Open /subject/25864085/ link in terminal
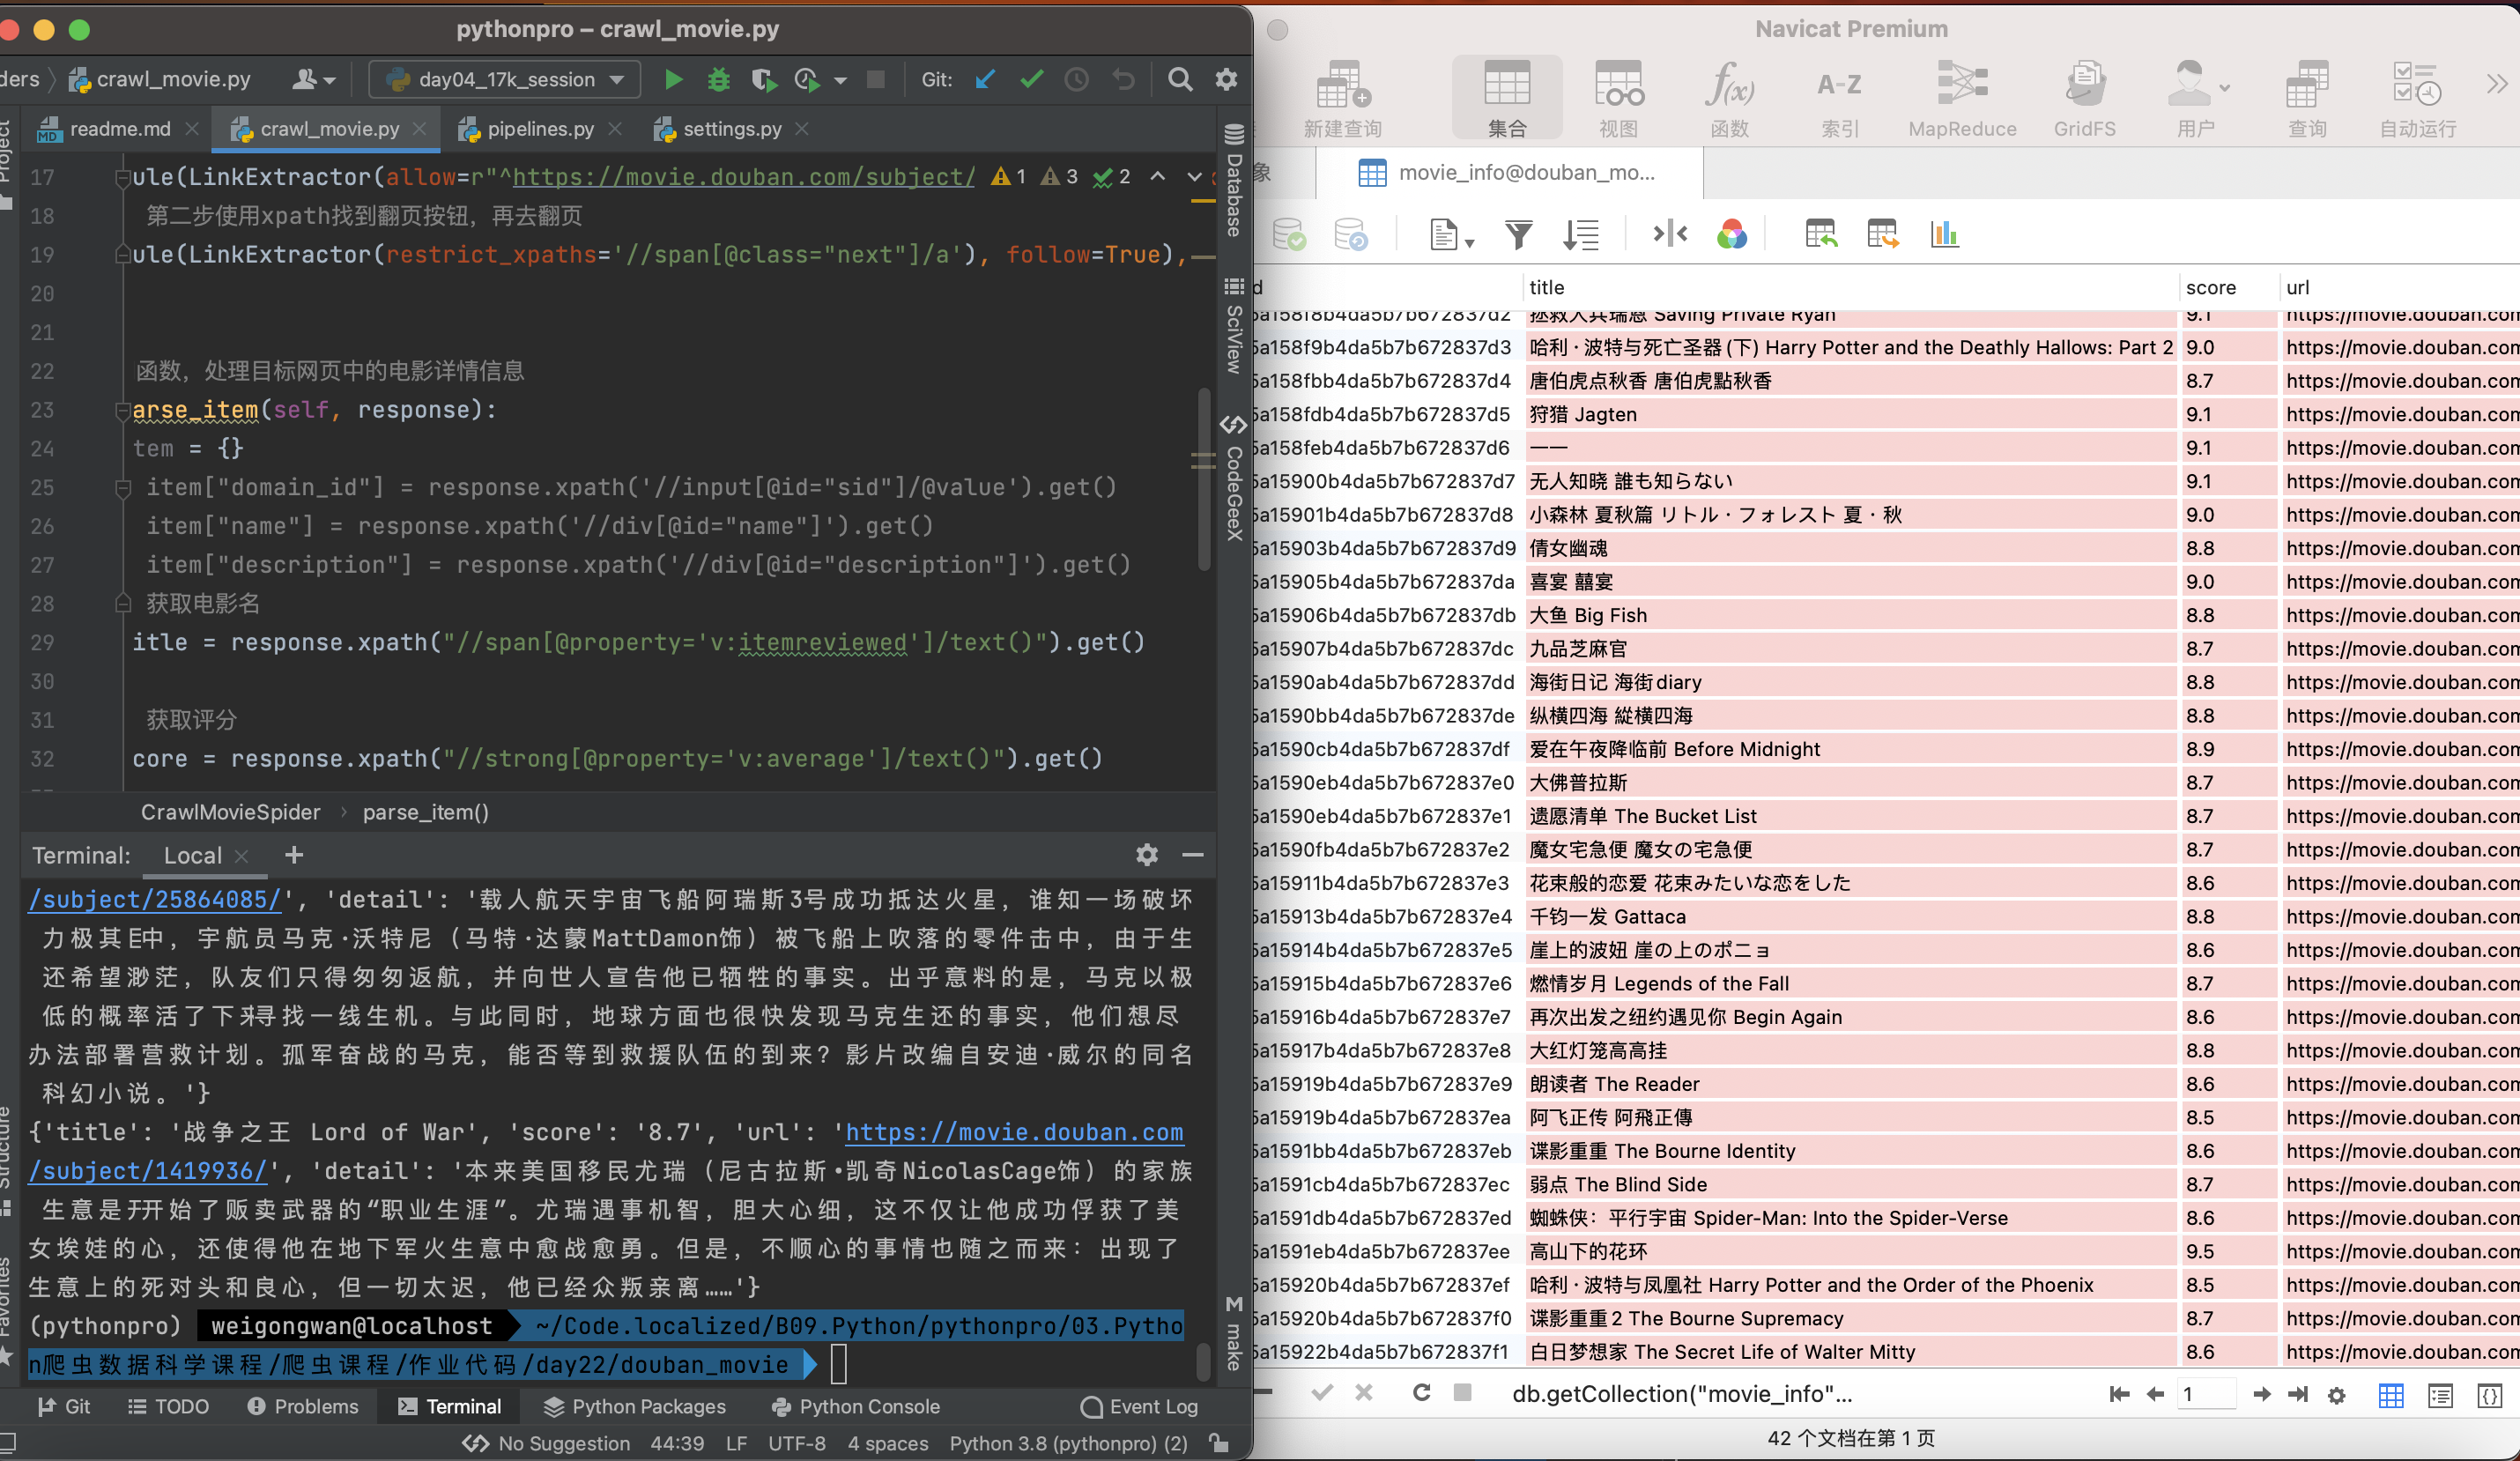 click(156, 899)
